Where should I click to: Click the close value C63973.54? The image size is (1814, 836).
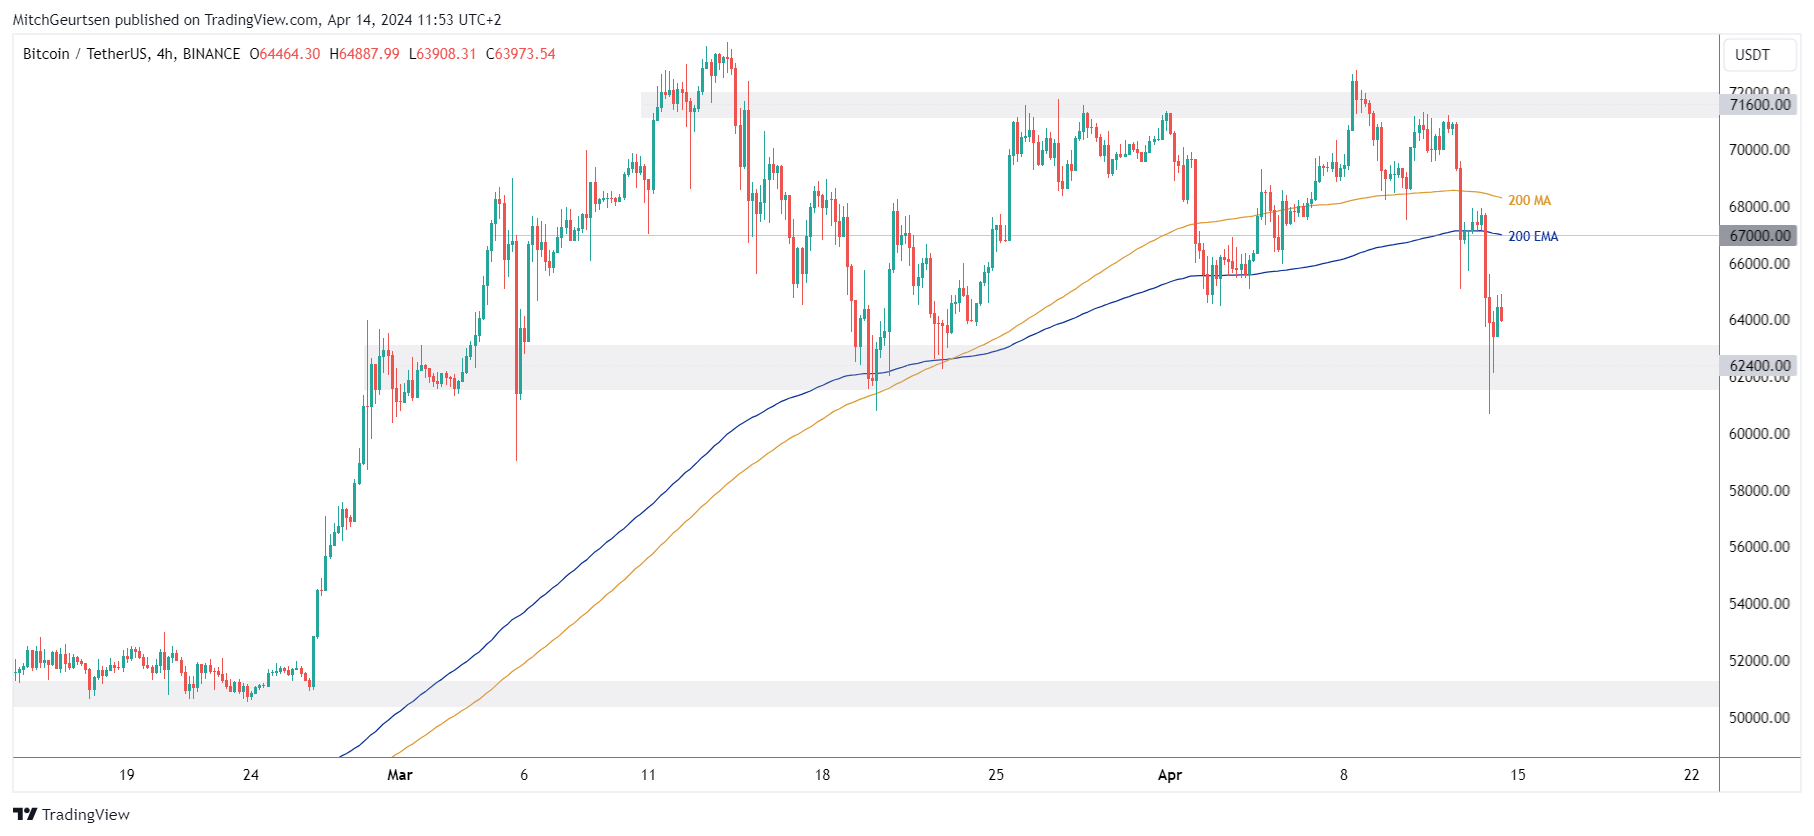coord(520,54)
